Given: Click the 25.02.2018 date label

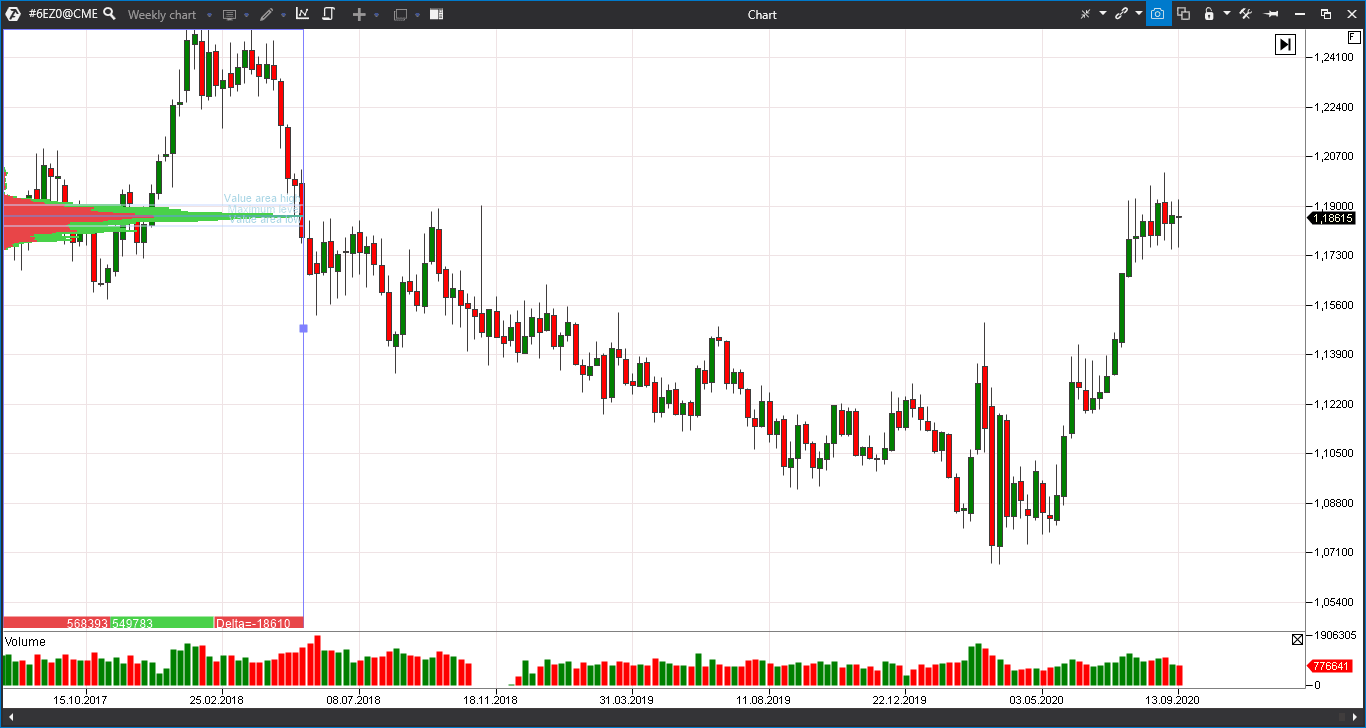Looking at the screenshot, I should coord(217,700).
